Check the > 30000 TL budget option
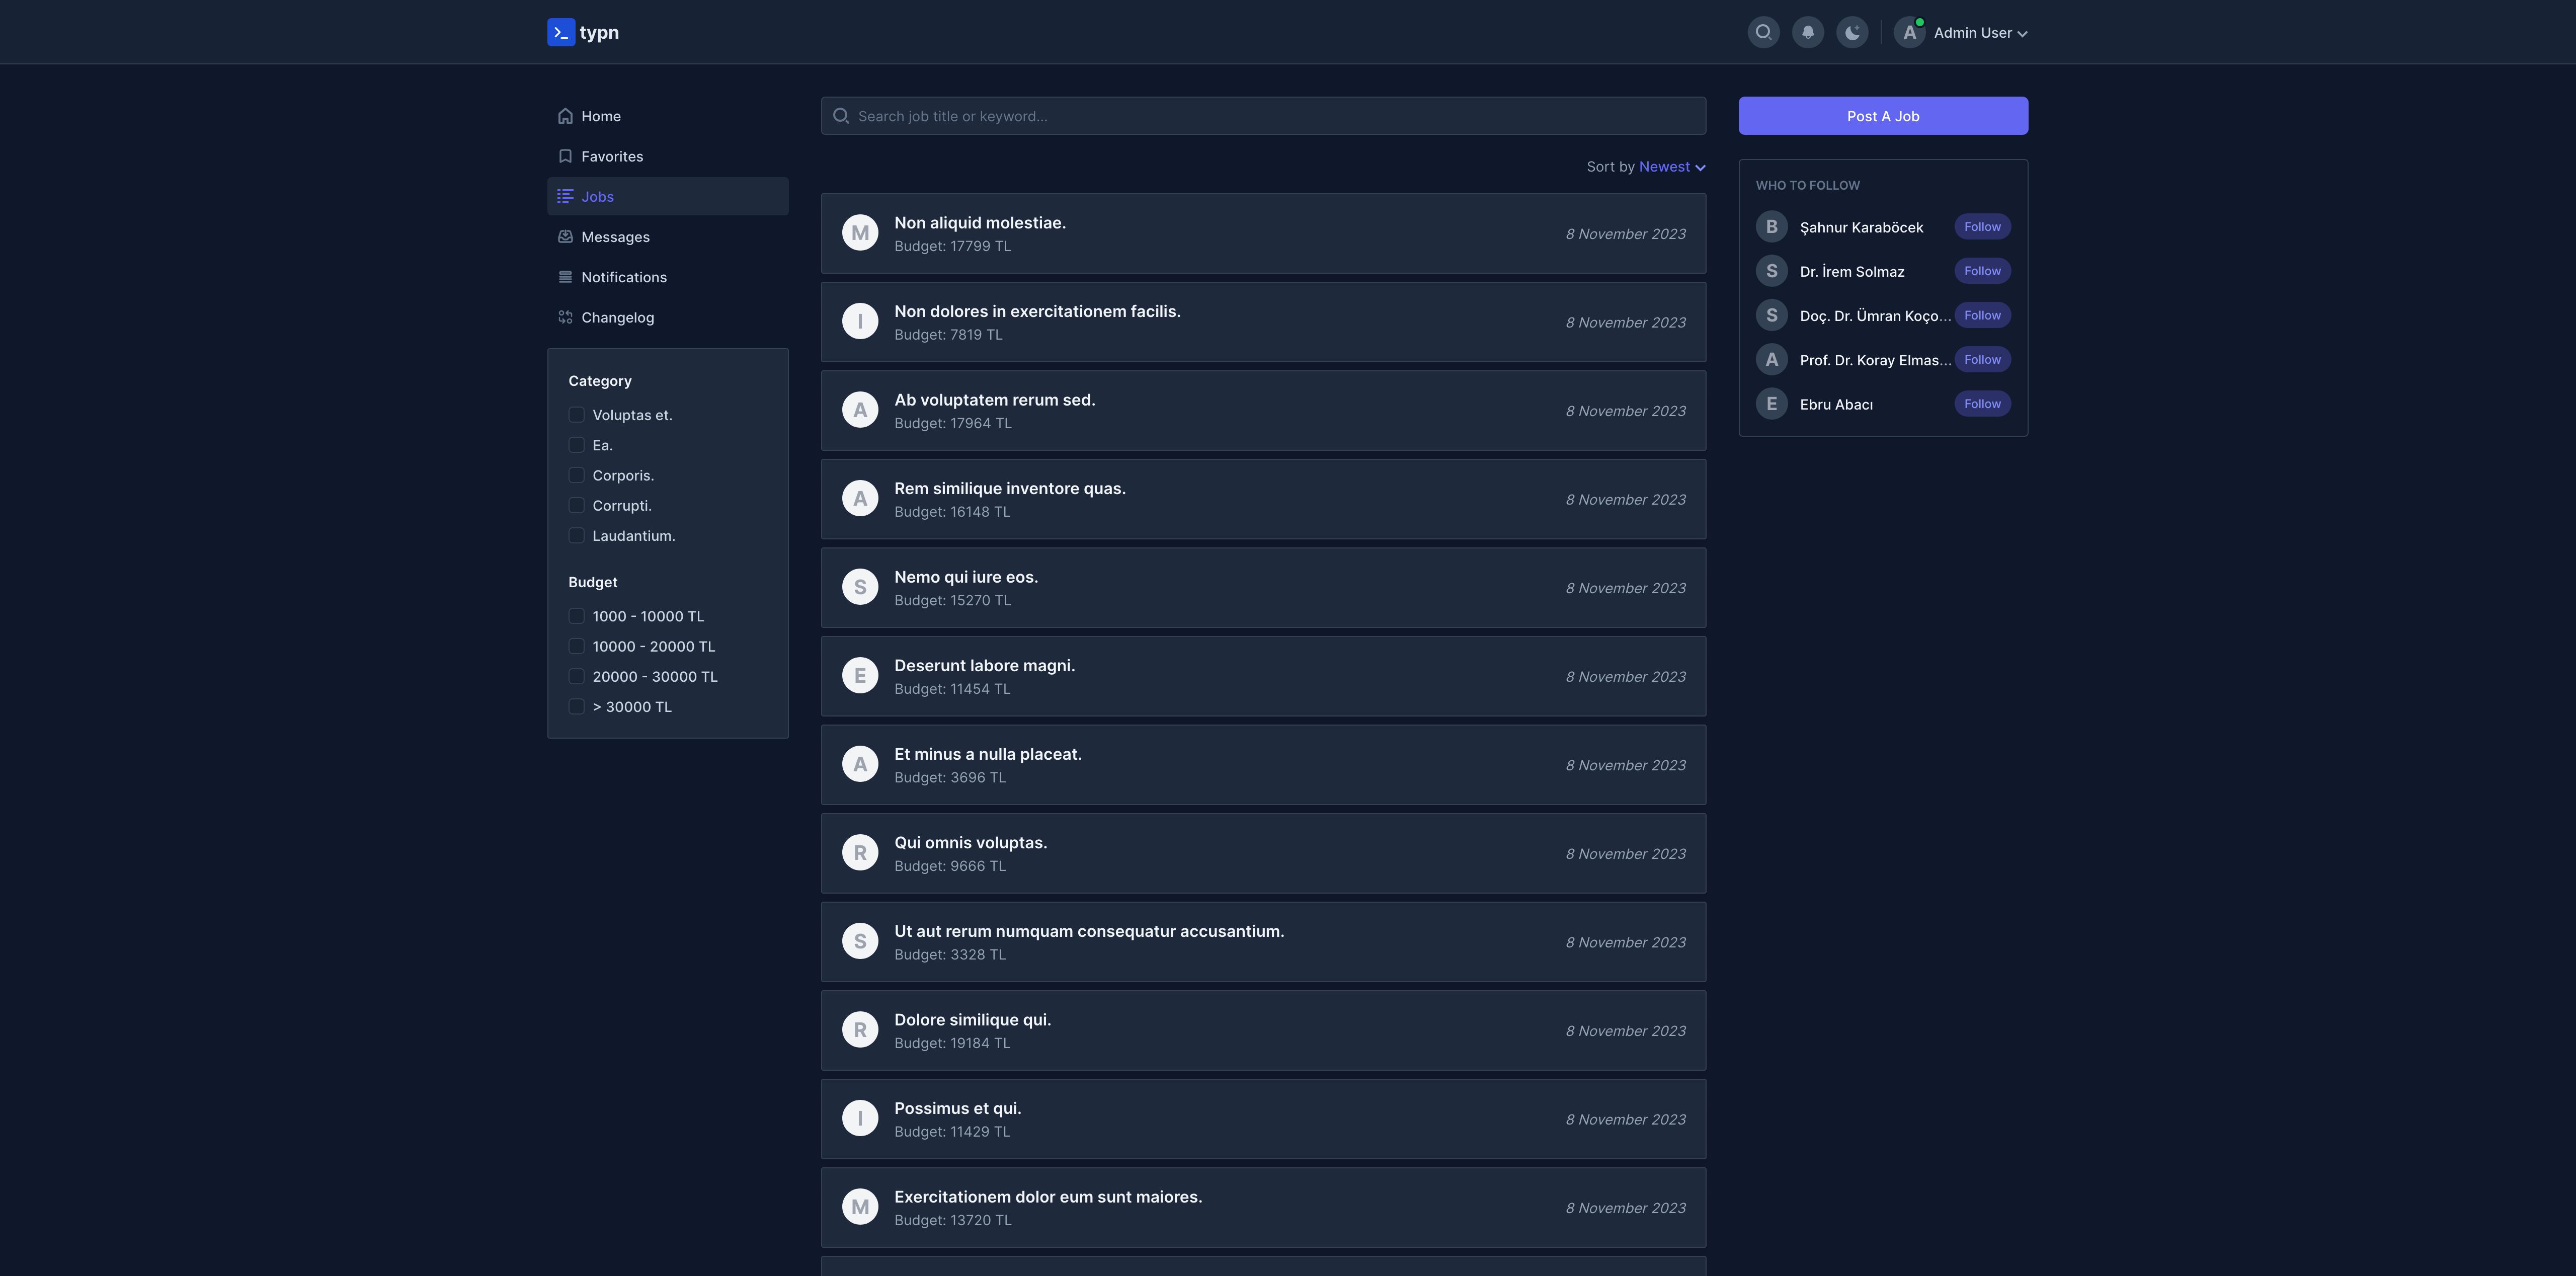Viewport: 2576px width, 1276px height. point(576,707)
